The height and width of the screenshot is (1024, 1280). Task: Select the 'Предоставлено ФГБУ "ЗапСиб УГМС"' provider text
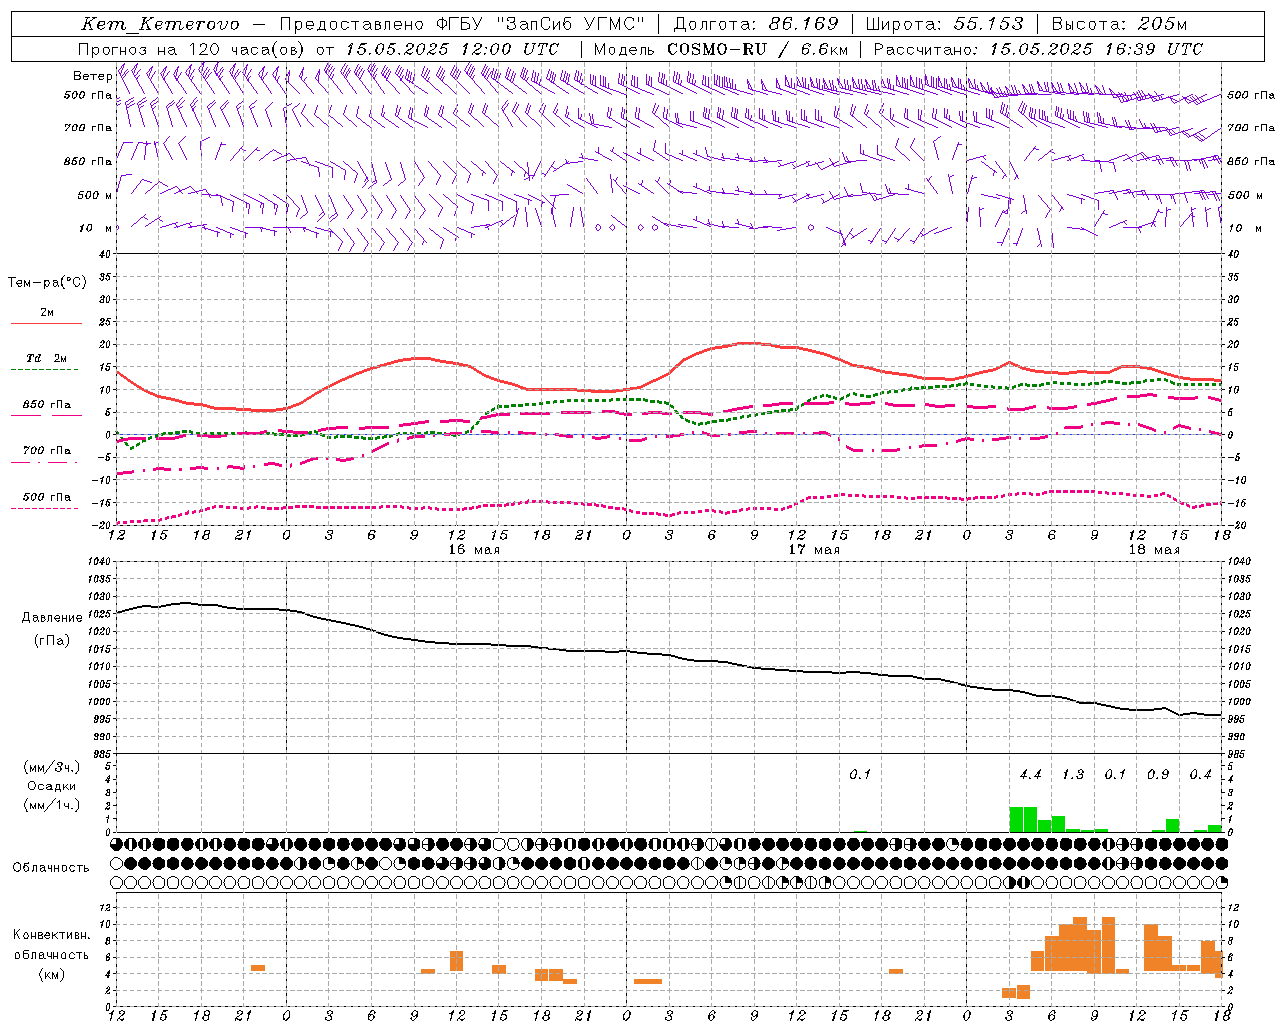click(x=463, y=24)
